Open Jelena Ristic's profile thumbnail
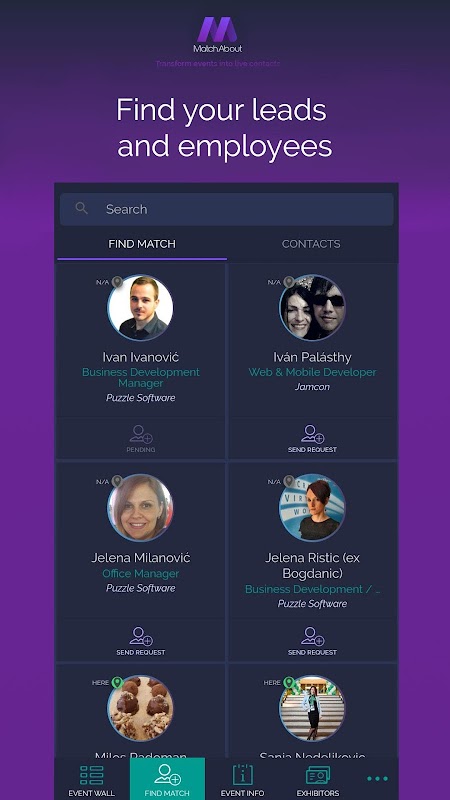 [x=312, y=508]
